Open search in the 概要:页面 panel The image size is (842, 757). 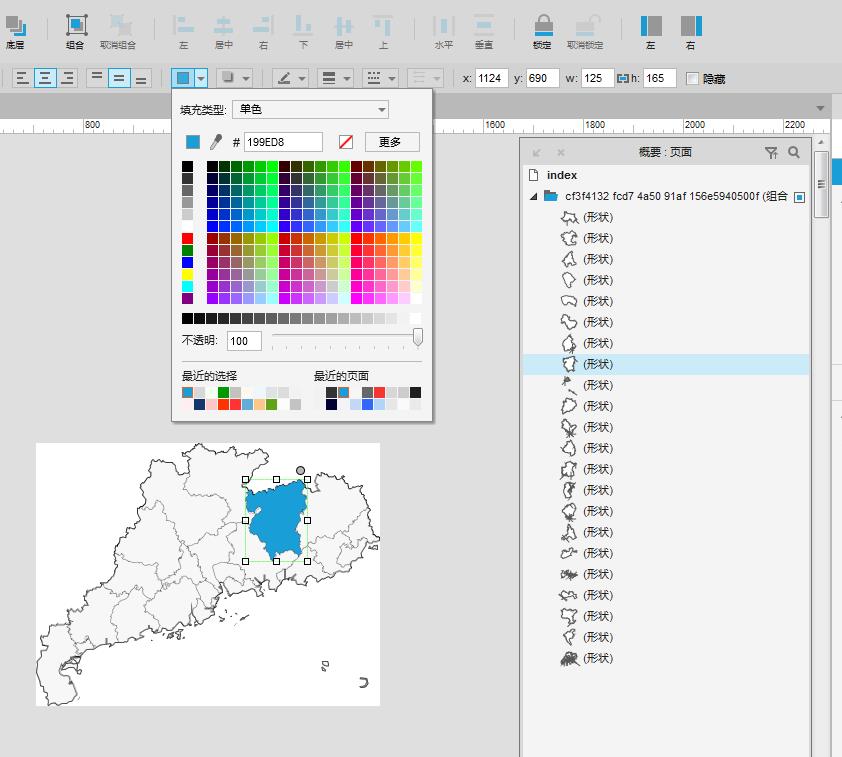pos(793,152)
